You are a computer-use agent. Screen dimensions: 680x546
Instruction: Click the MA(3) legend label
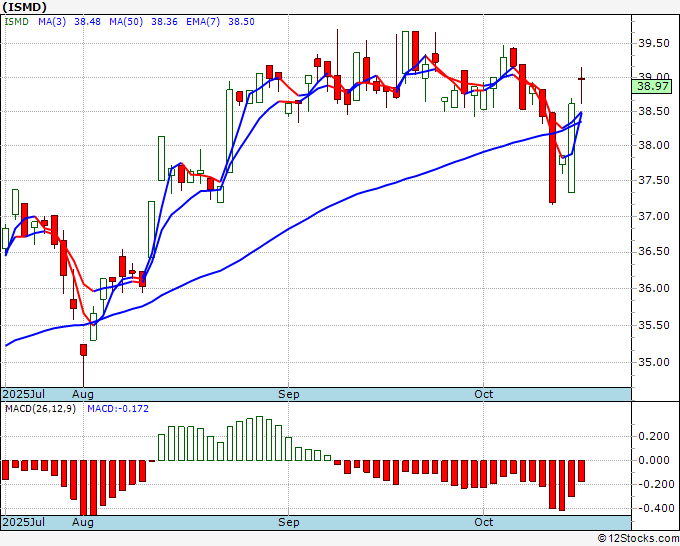pyautogui.click(x=52, y=22)
